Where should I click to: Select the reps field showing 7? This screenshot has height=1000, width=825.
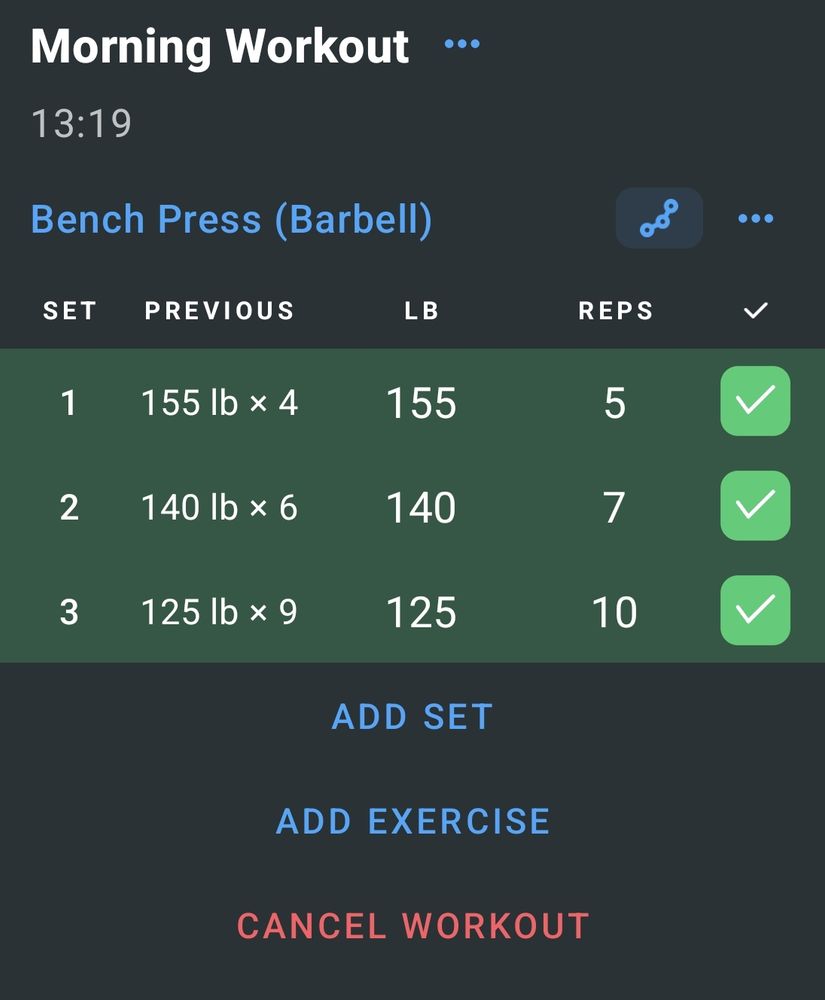tap(615, 508)
